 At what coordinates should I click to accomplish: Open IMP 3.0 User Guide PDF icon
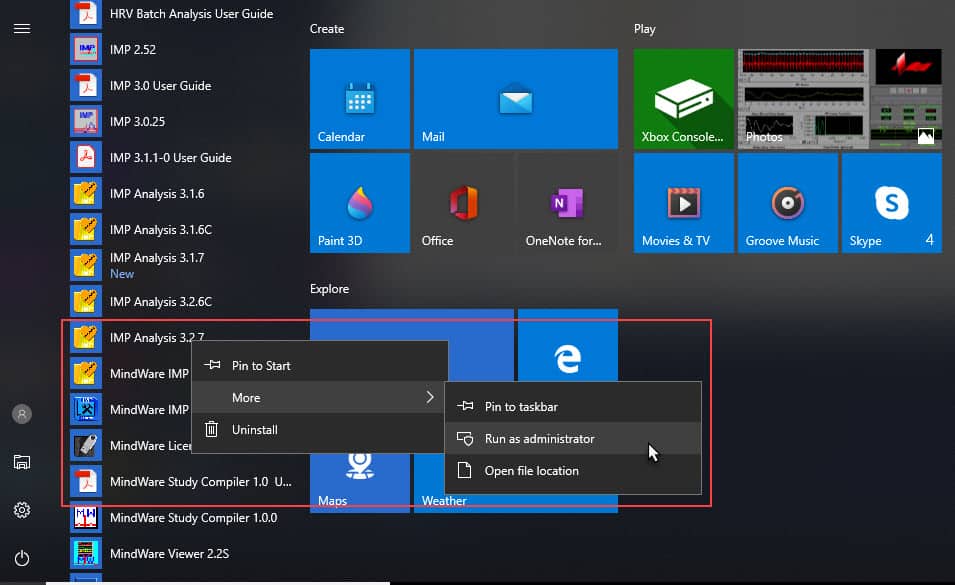point(86,85)
